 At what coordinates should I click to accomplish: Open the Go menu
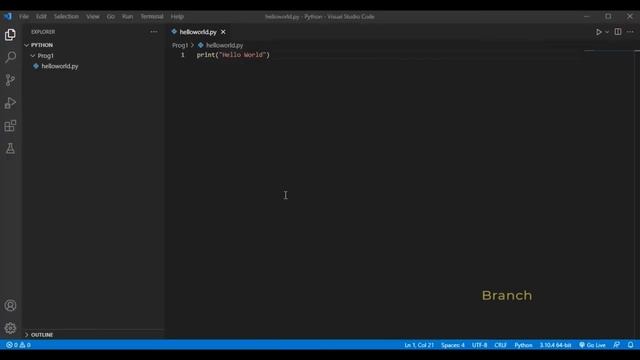click(x=111, y=17)
